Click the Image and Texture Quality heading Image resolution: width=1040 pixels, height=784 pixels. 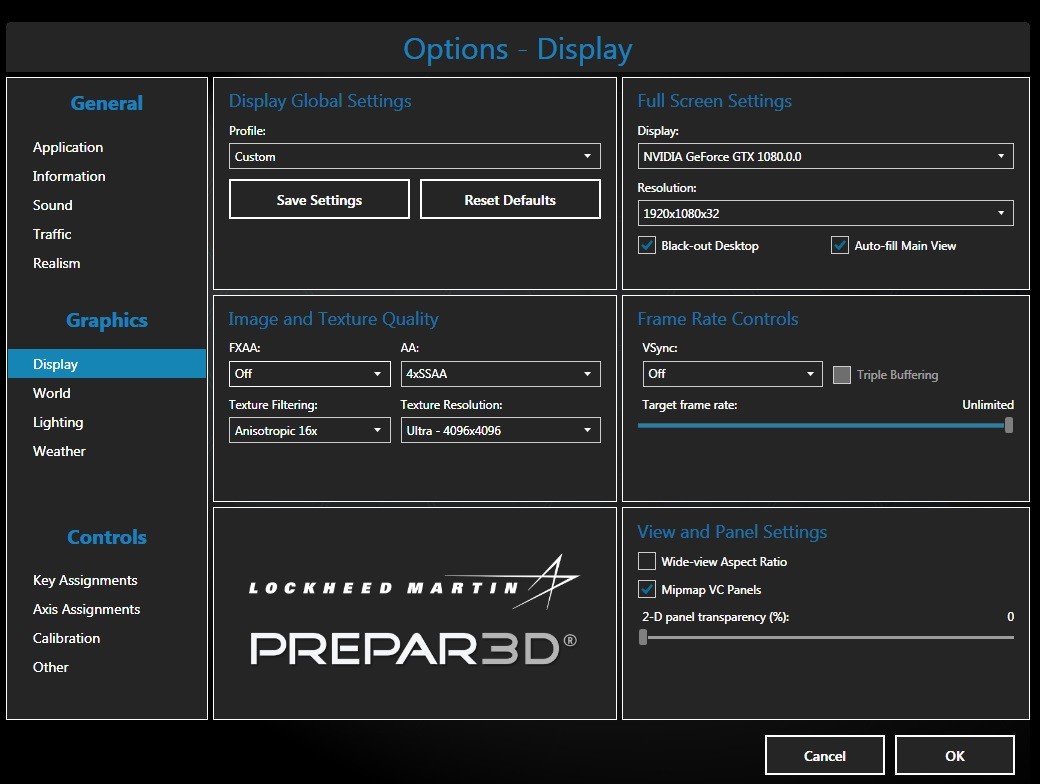coord(333,319)
